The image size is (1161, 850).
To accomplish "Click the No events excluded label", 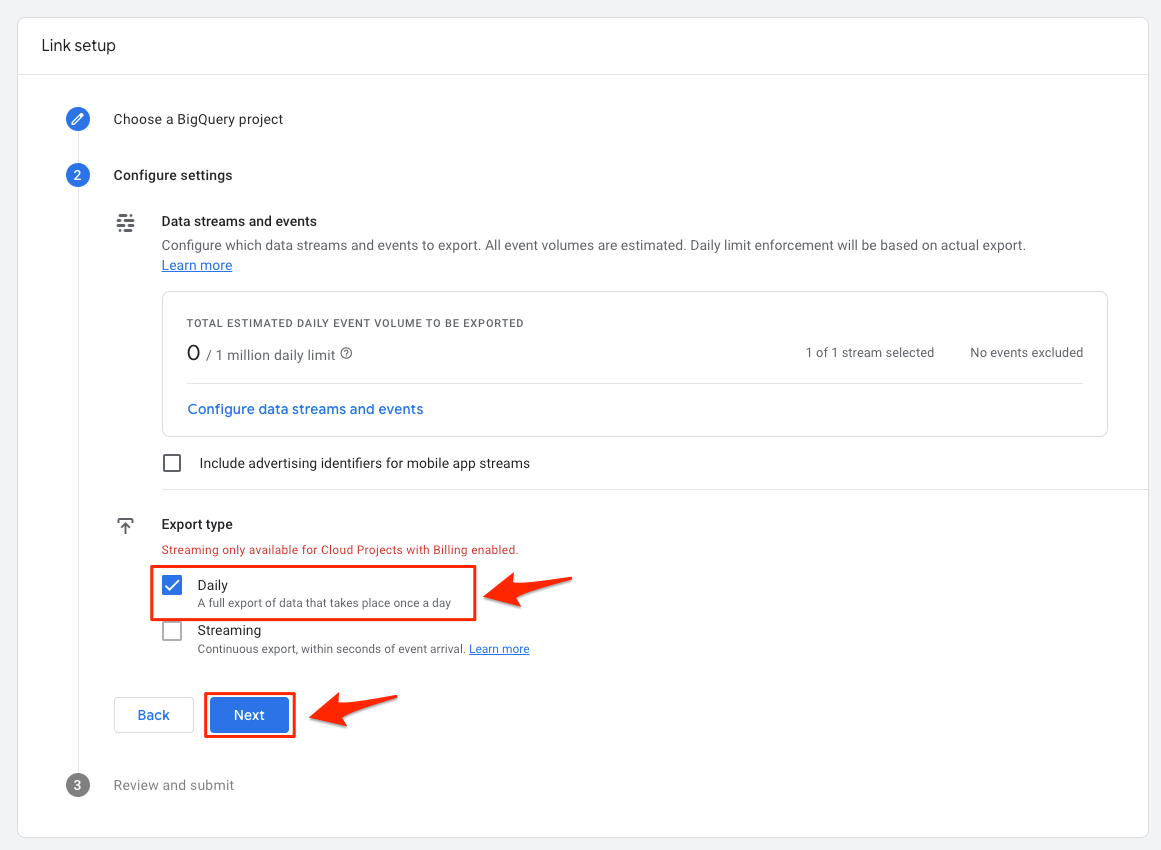I will pos(1025,352).
